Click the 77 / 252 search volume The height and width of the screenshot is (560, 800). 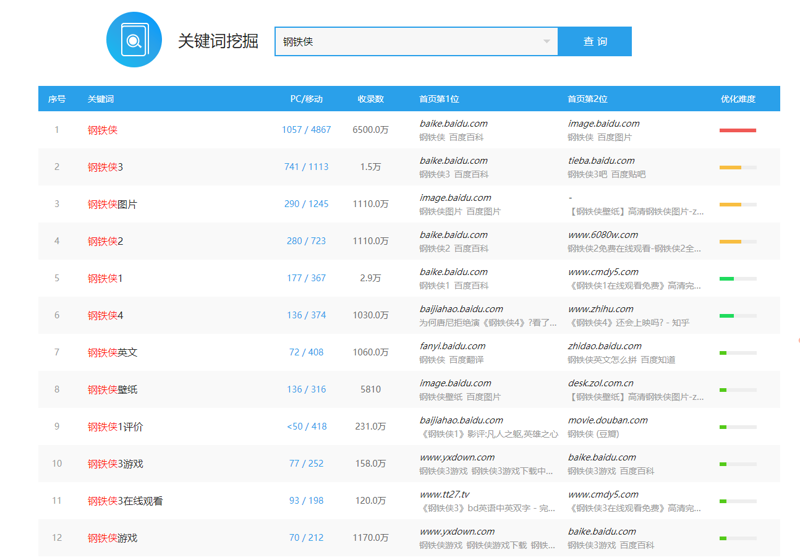(x=306, y=464)
